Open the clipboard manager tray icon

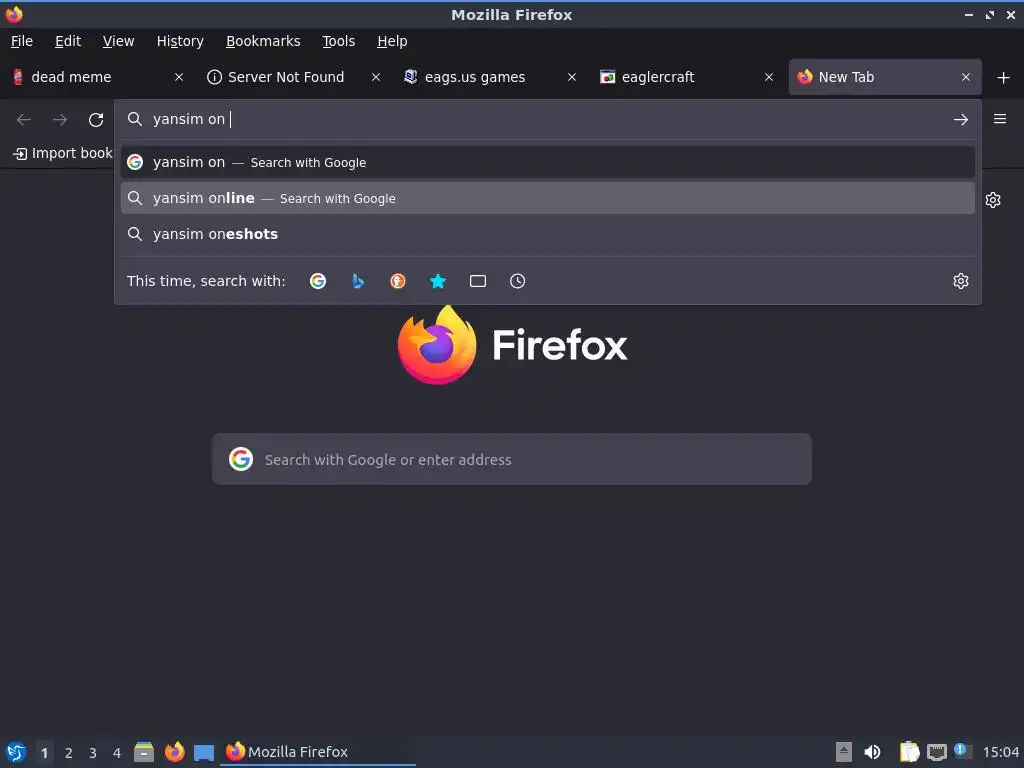[x=909, y=752]
